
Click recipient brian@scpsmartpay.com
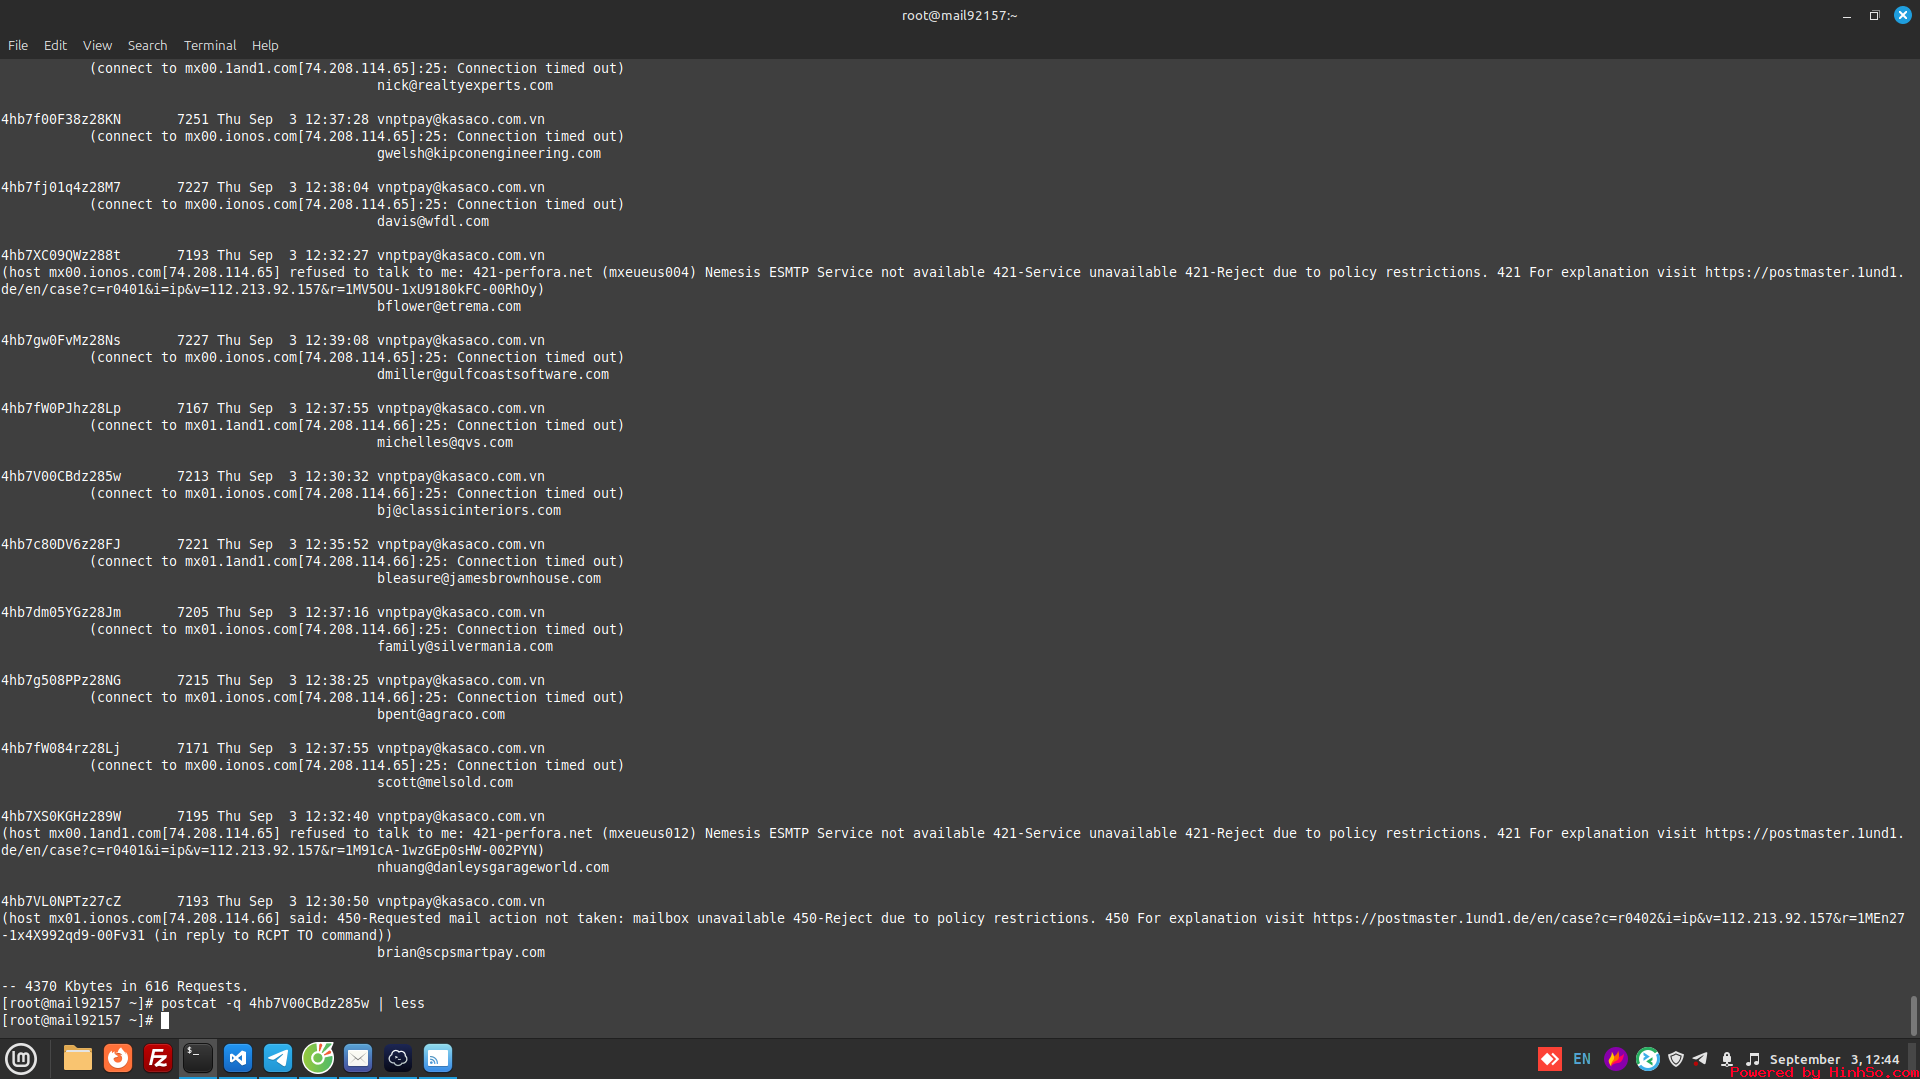coord(461,952)
